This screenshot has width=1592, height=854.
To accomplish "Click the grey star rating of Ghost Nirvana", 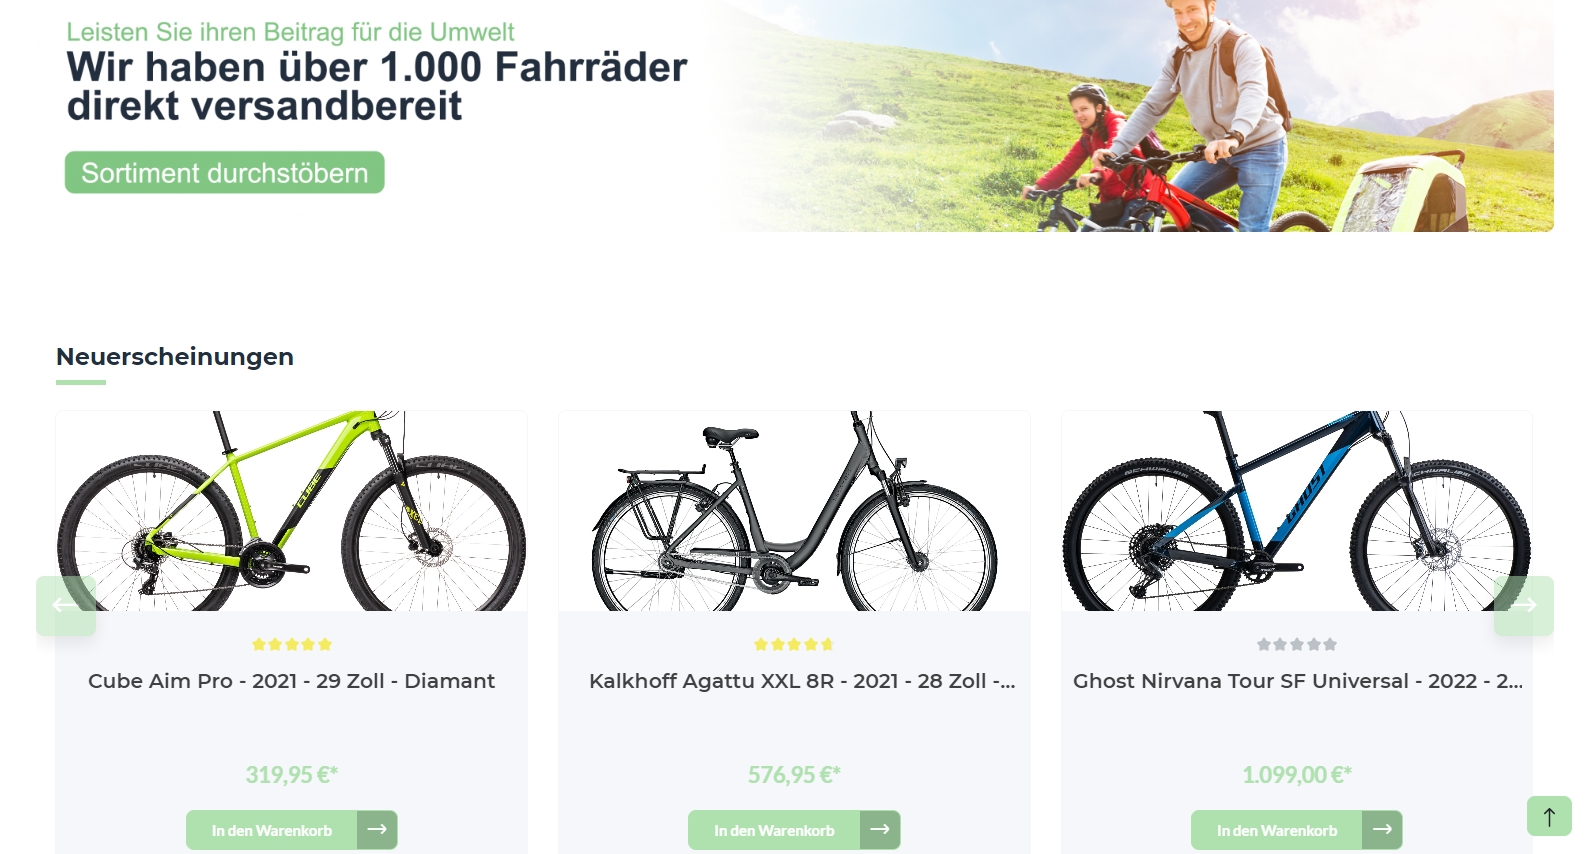I will point(1297,645).
